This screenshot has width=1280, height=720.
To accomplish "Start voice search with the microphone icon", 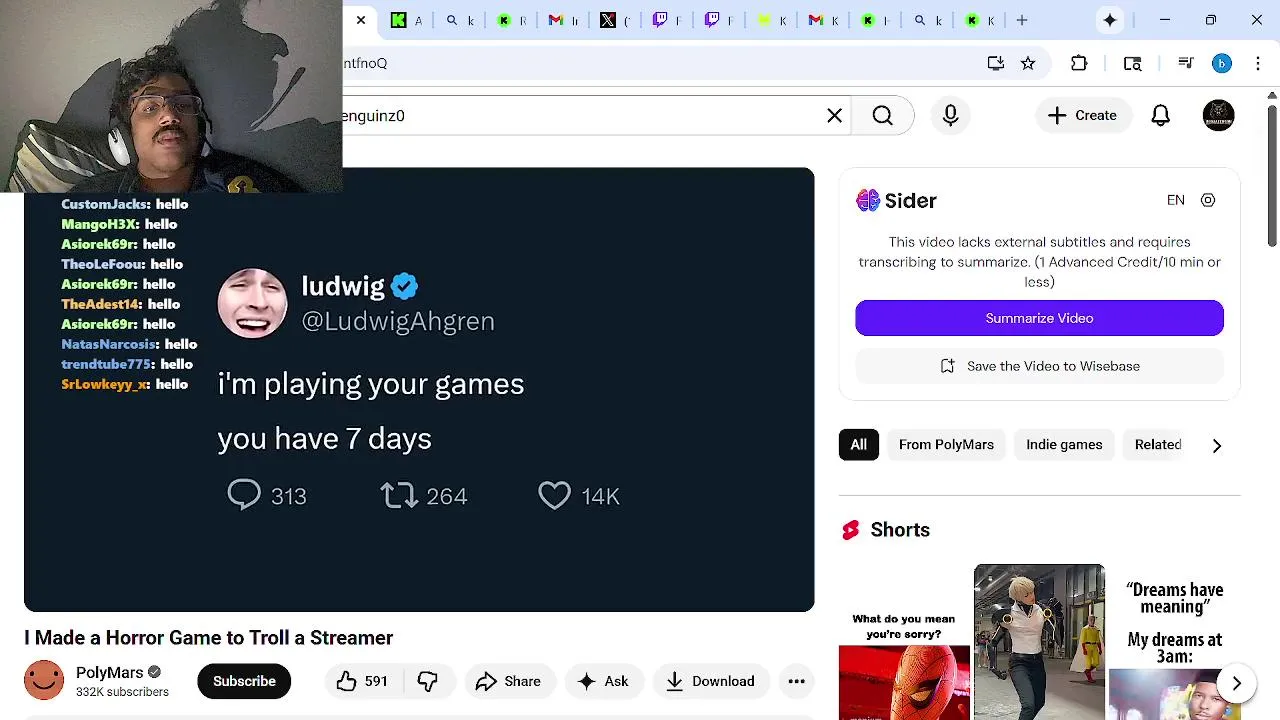I will tap(951, 116).
